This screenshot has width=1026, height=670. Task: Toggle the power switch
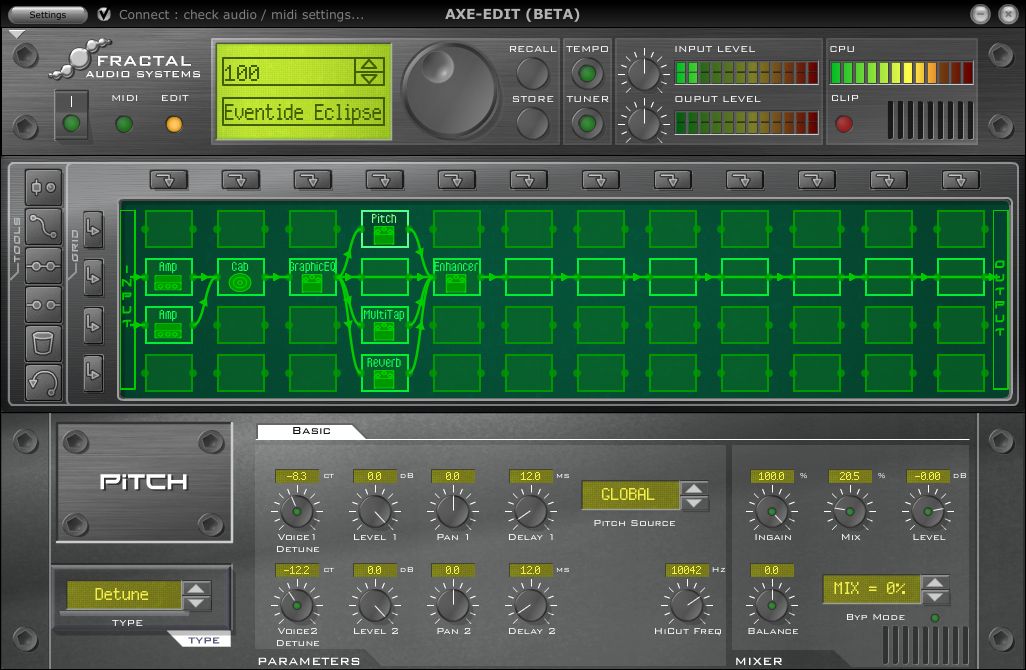click(71, 115)
